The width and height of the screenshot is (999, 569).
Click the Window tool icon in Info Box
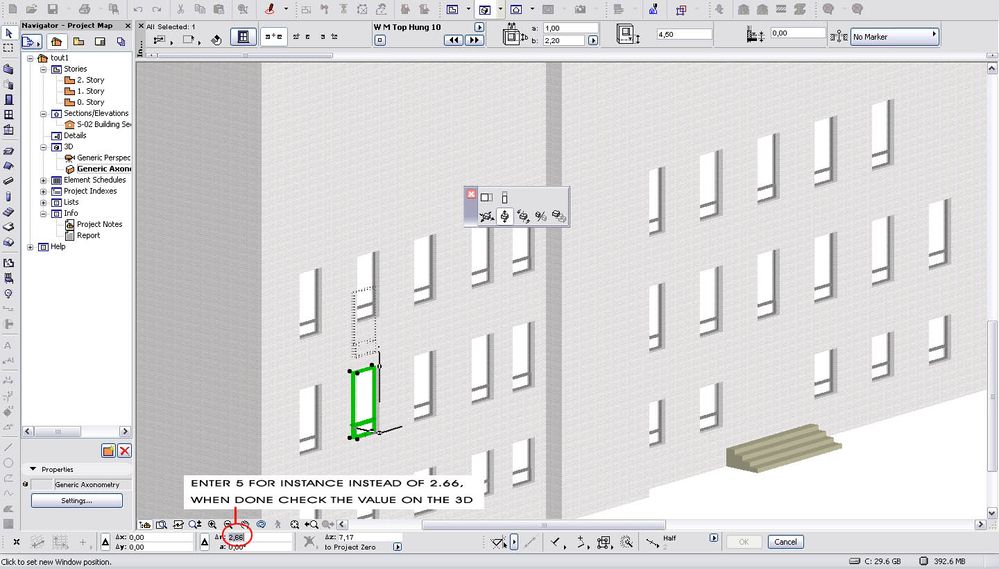243,37
